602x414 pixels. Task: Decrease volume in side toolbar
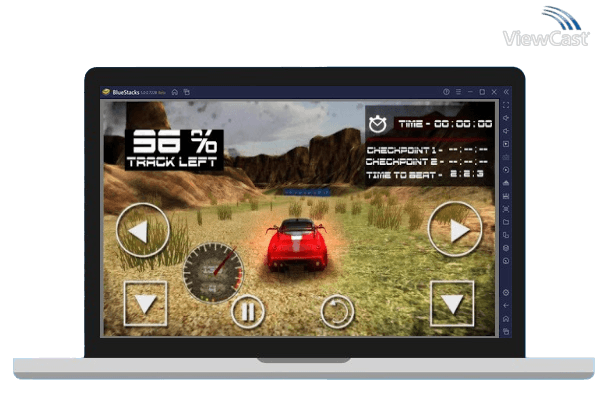click(x=506, y=131)
